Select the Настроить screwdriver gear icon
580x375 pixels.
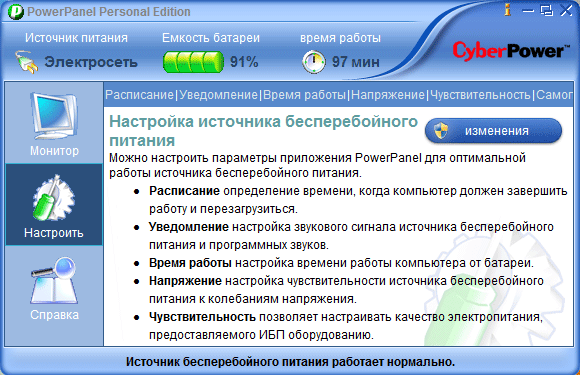pos(54,197)
